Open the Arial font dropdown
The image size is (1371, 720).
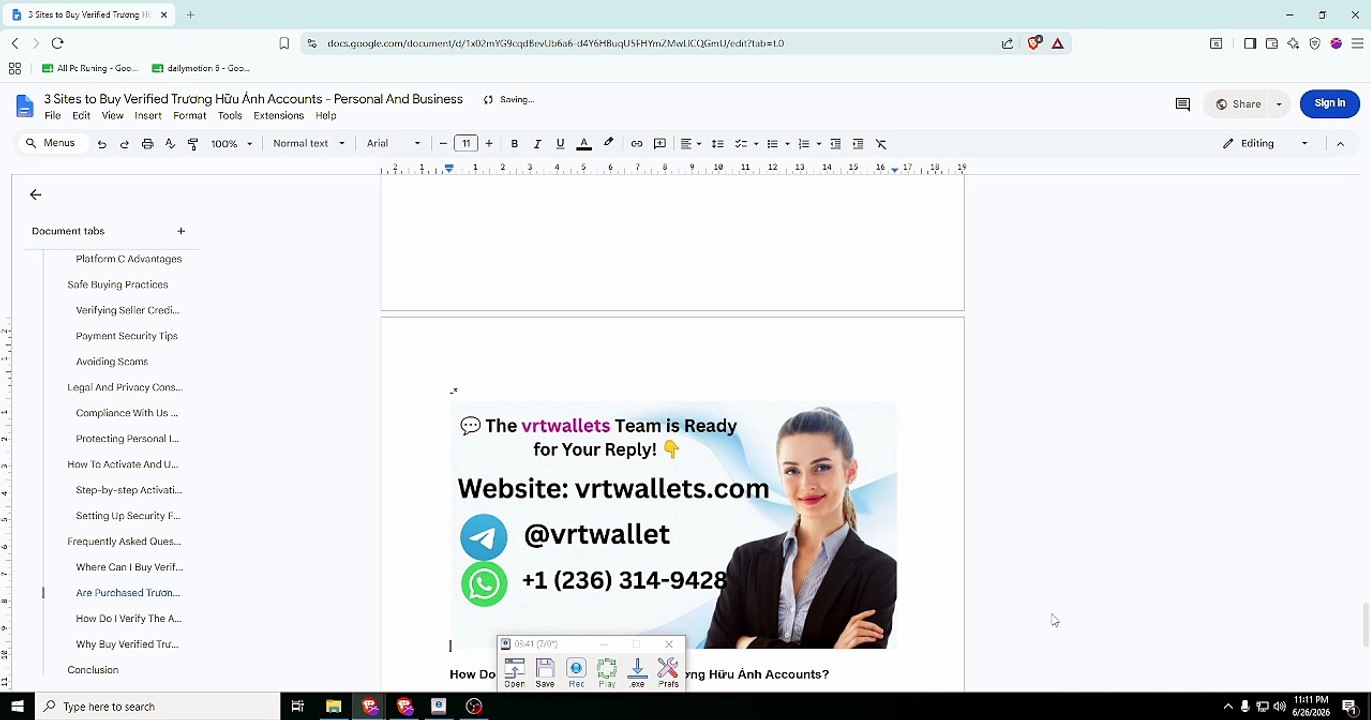(x=393, y=144)
